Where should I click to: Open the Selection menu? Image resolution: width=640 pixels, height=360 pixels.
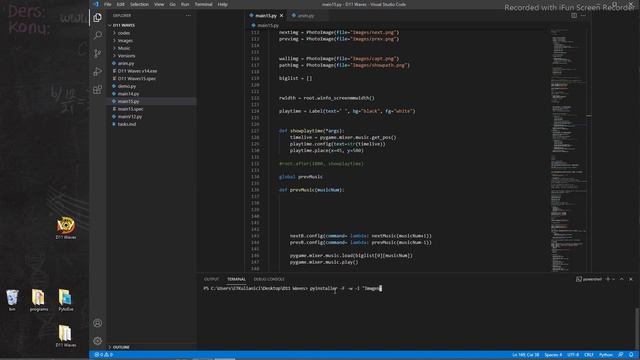(x=139, y=4)
